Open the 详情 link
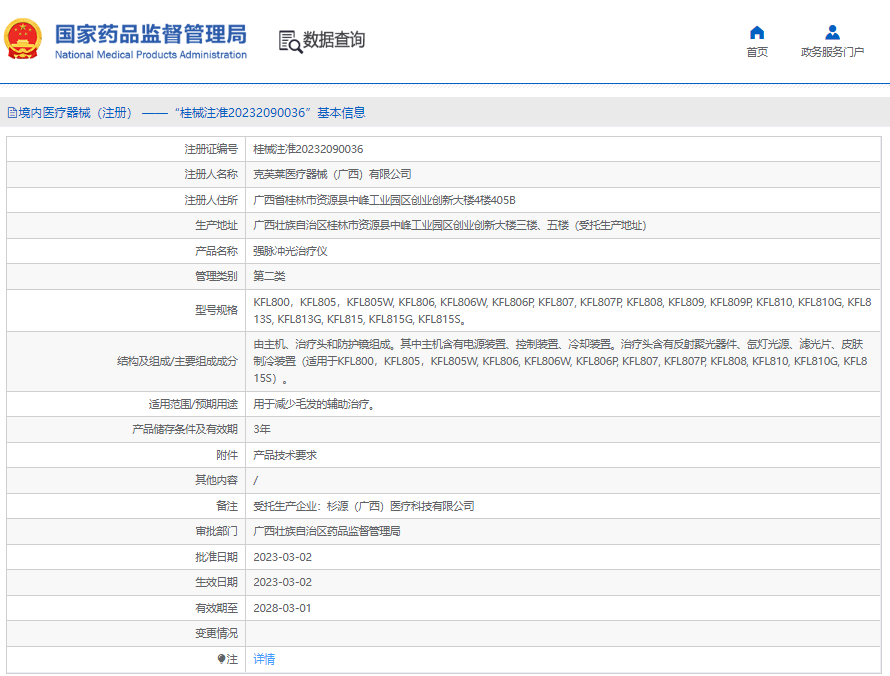890x676 pixels. 264,658
